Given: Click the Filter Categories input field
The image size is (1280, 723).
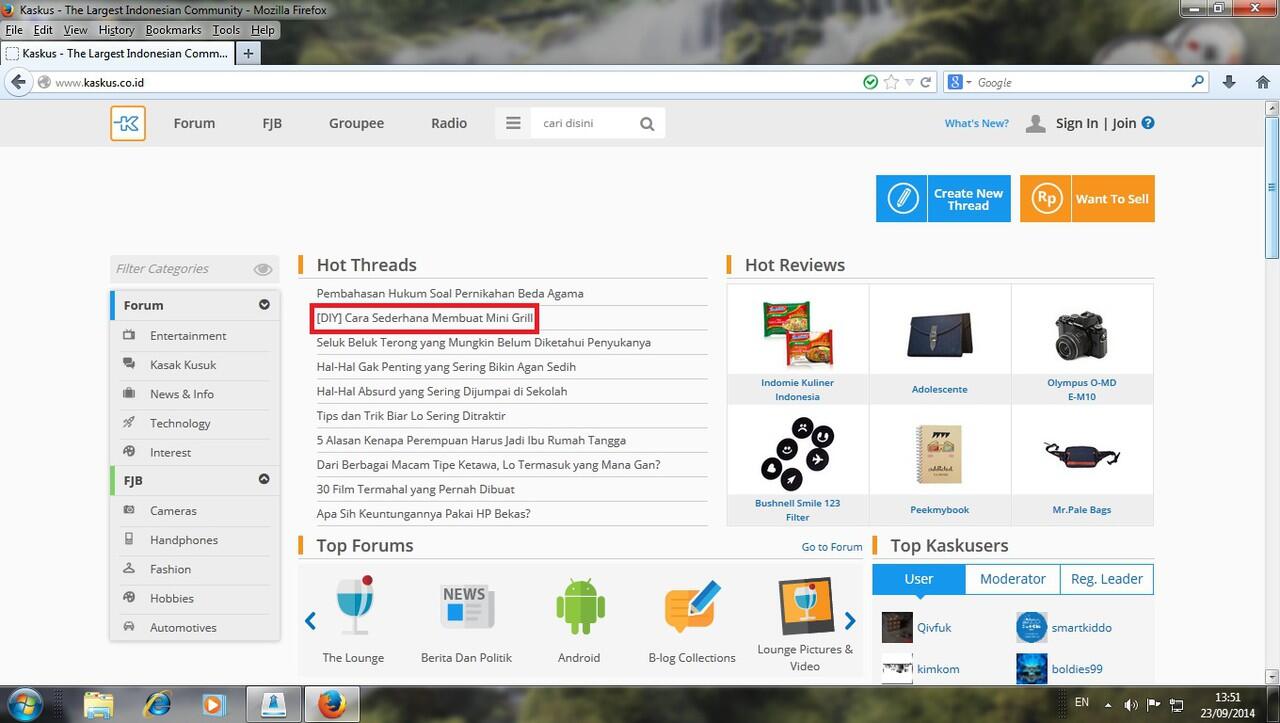Looking at the screenshot, I should pyautogui.click(x=182, y=269).
